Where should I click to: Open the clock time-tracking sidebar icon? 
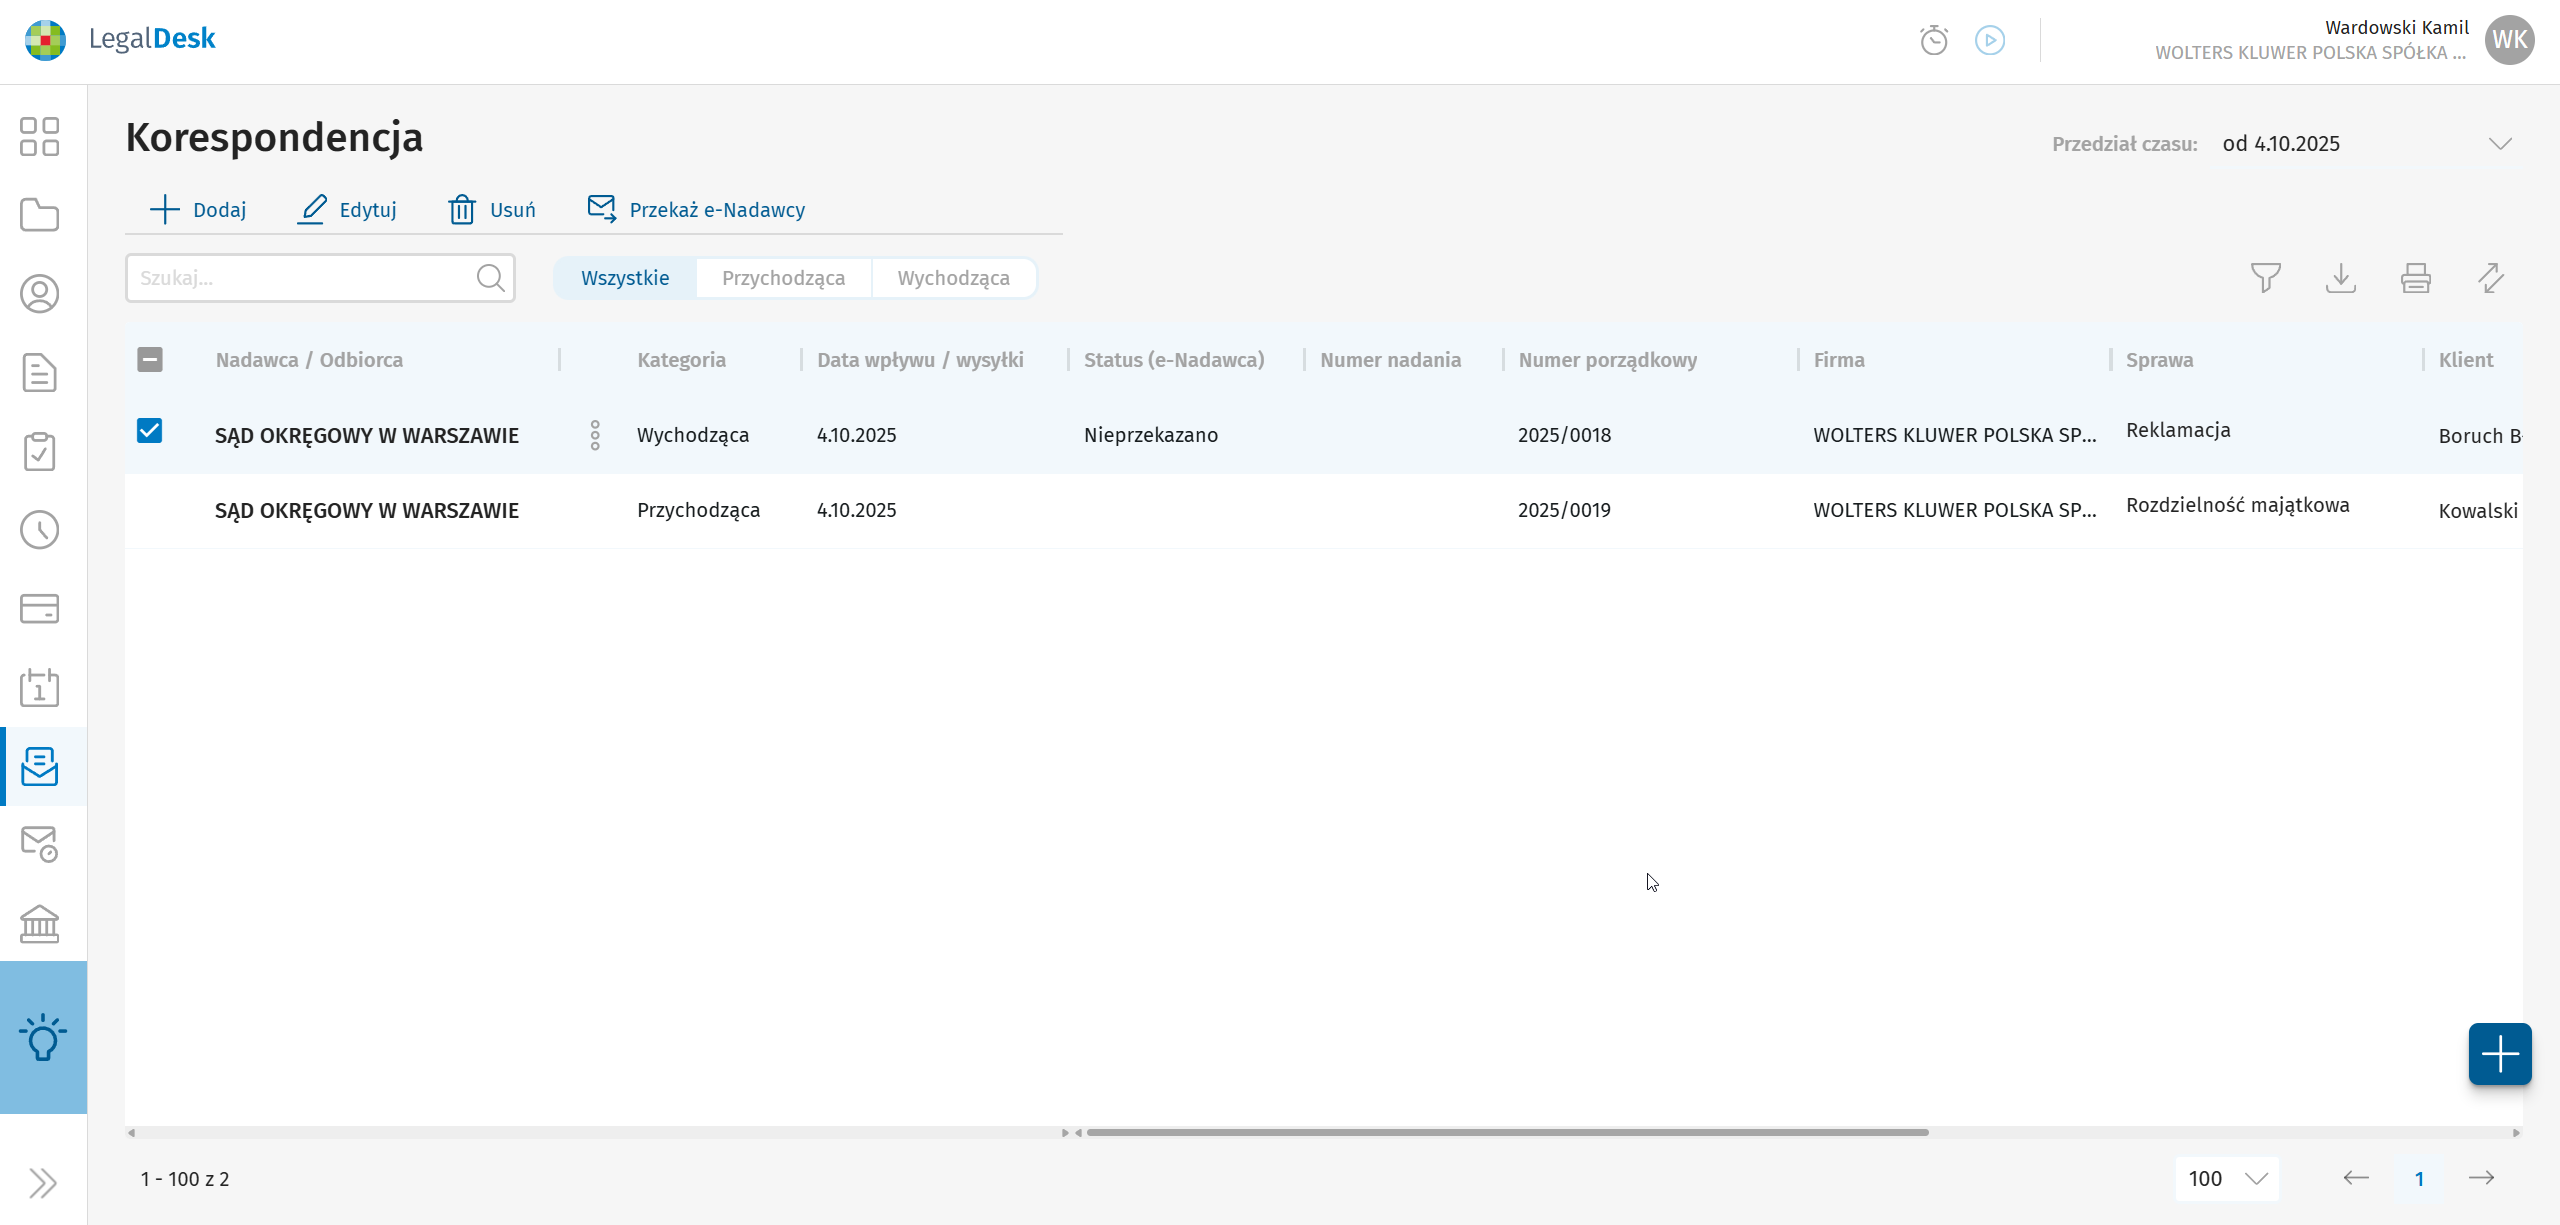40,530
